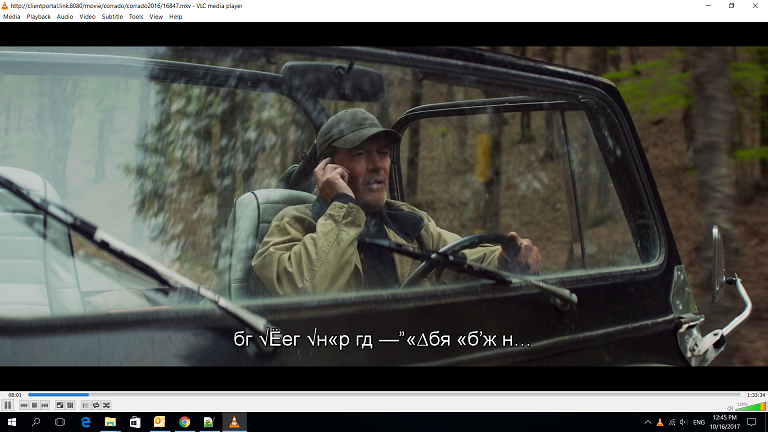Viewport: 768px width, 432px height.
Task: Adjust the VLC volume slider
Action: (x=750, y=406)
